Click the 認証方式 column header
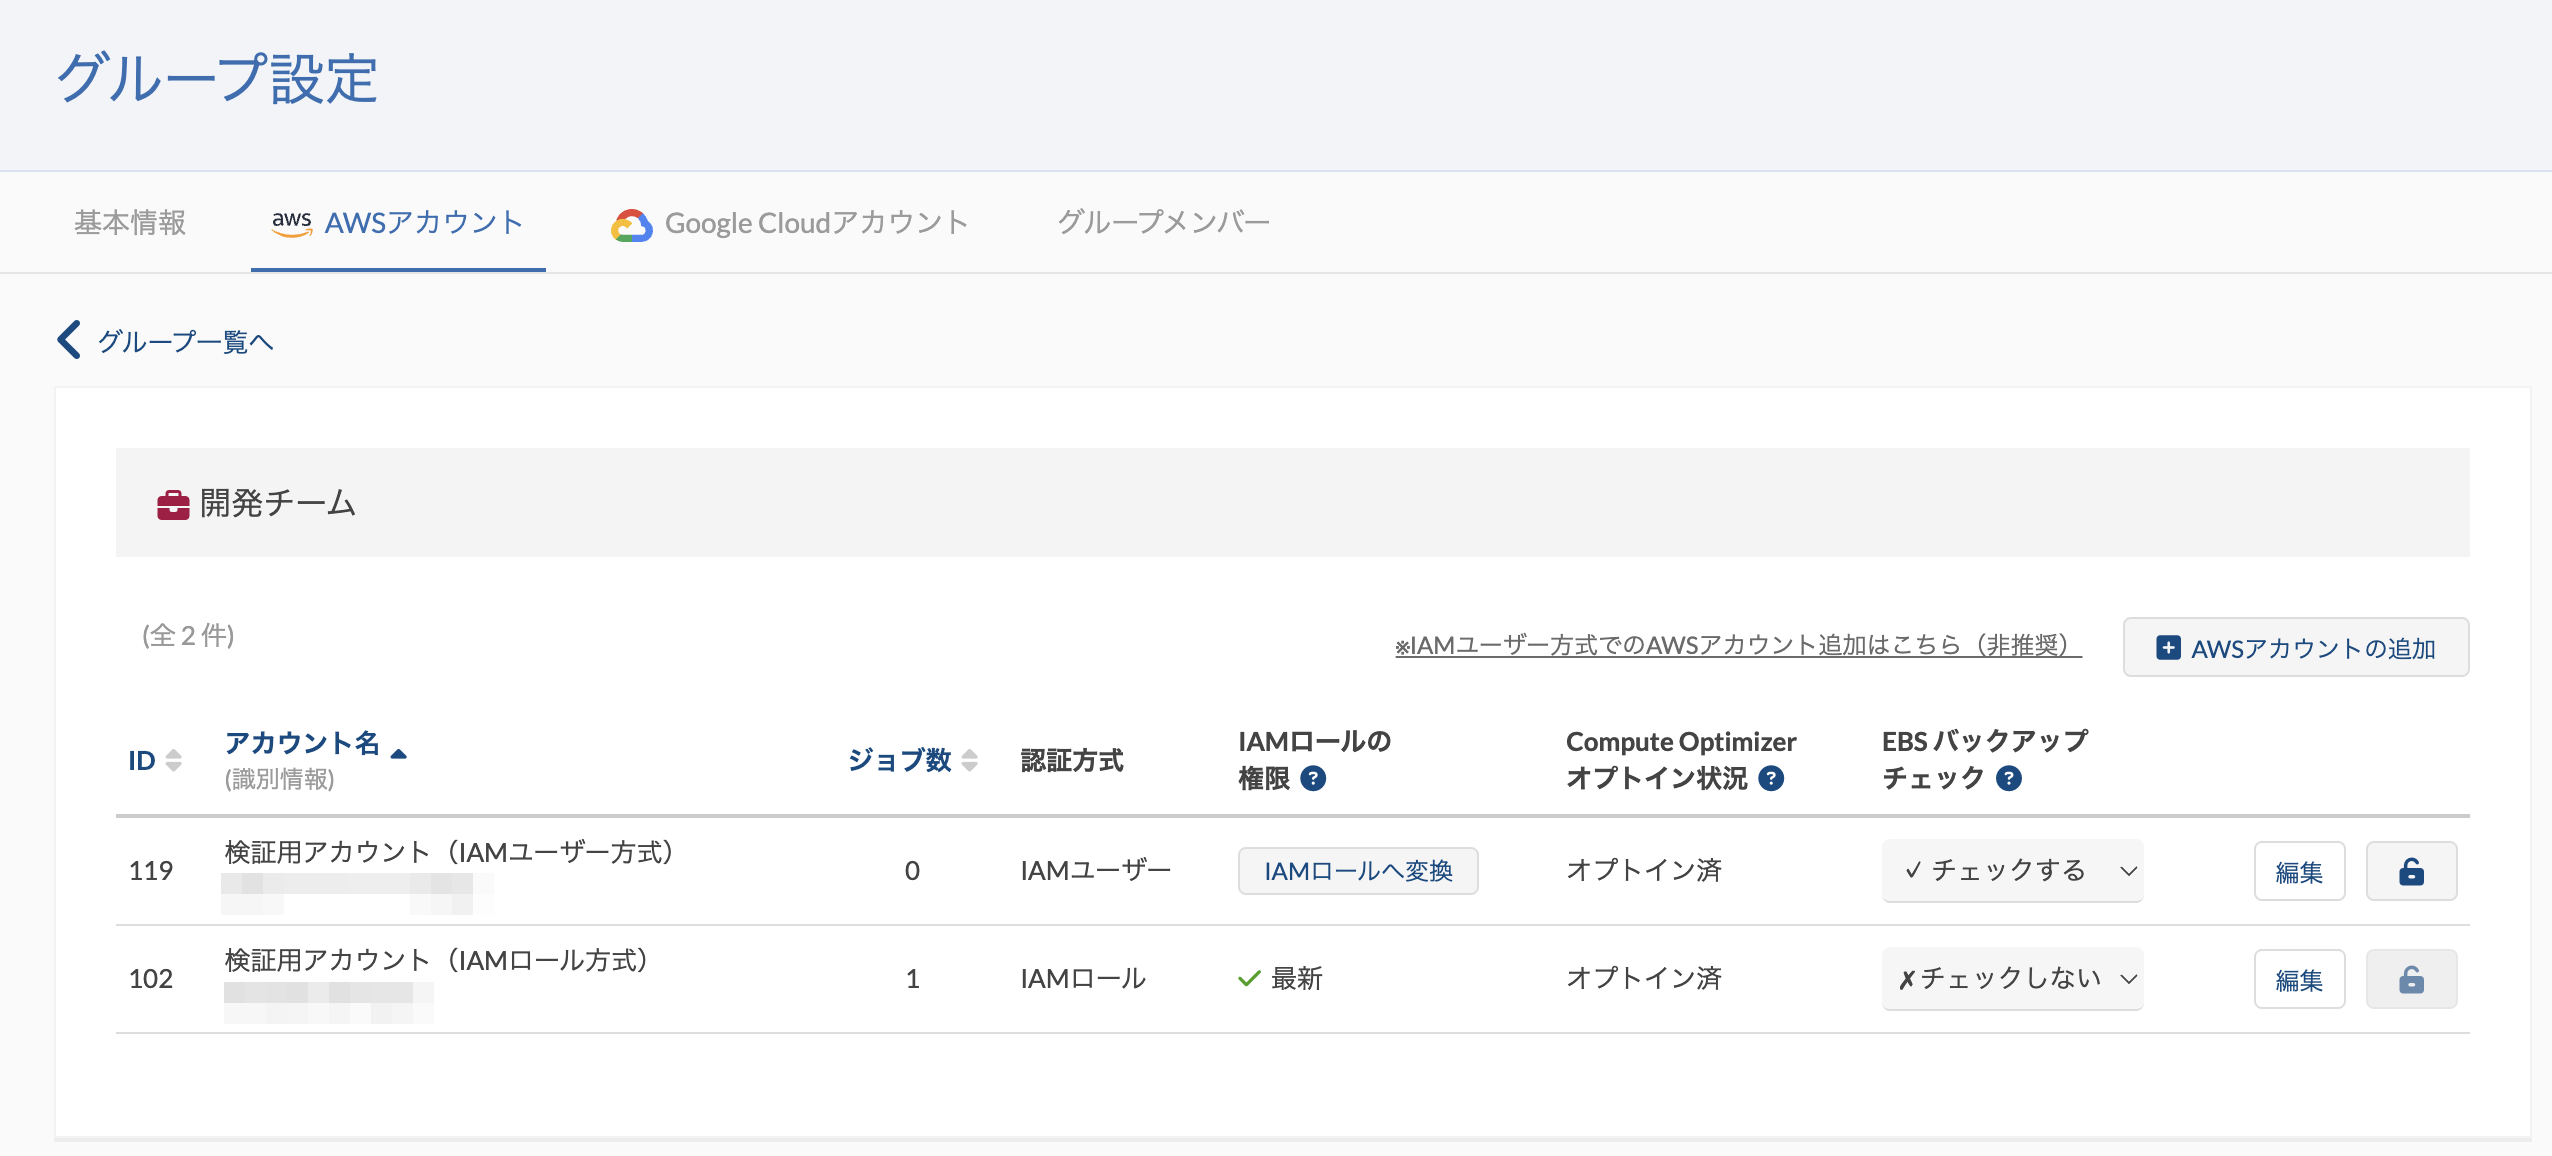 [x=1072, y=760]
